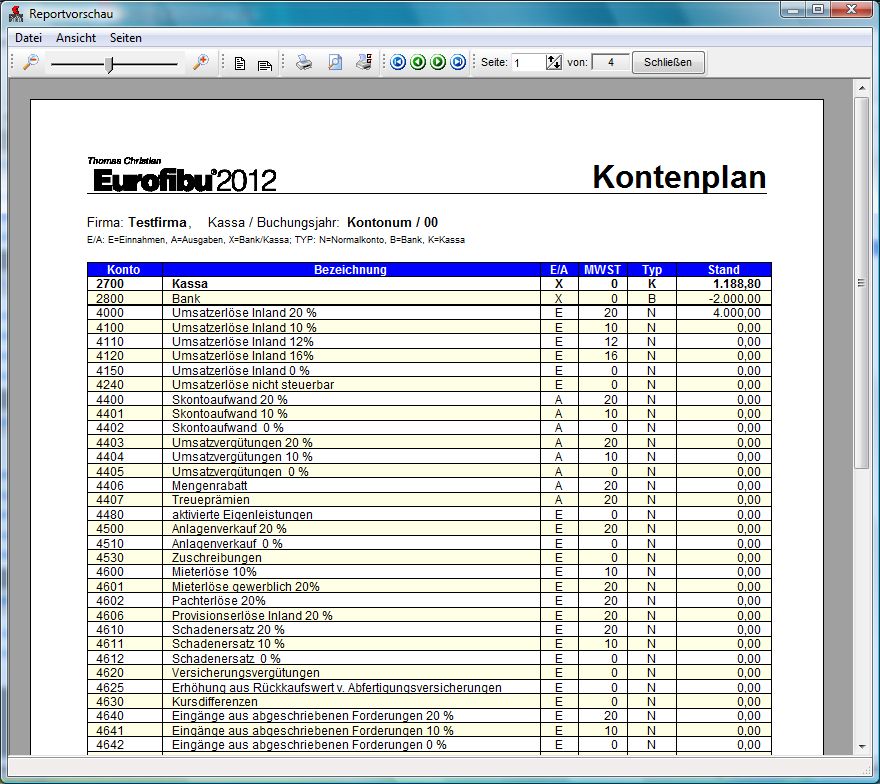Minimize the Reportvorschau window

793,10
